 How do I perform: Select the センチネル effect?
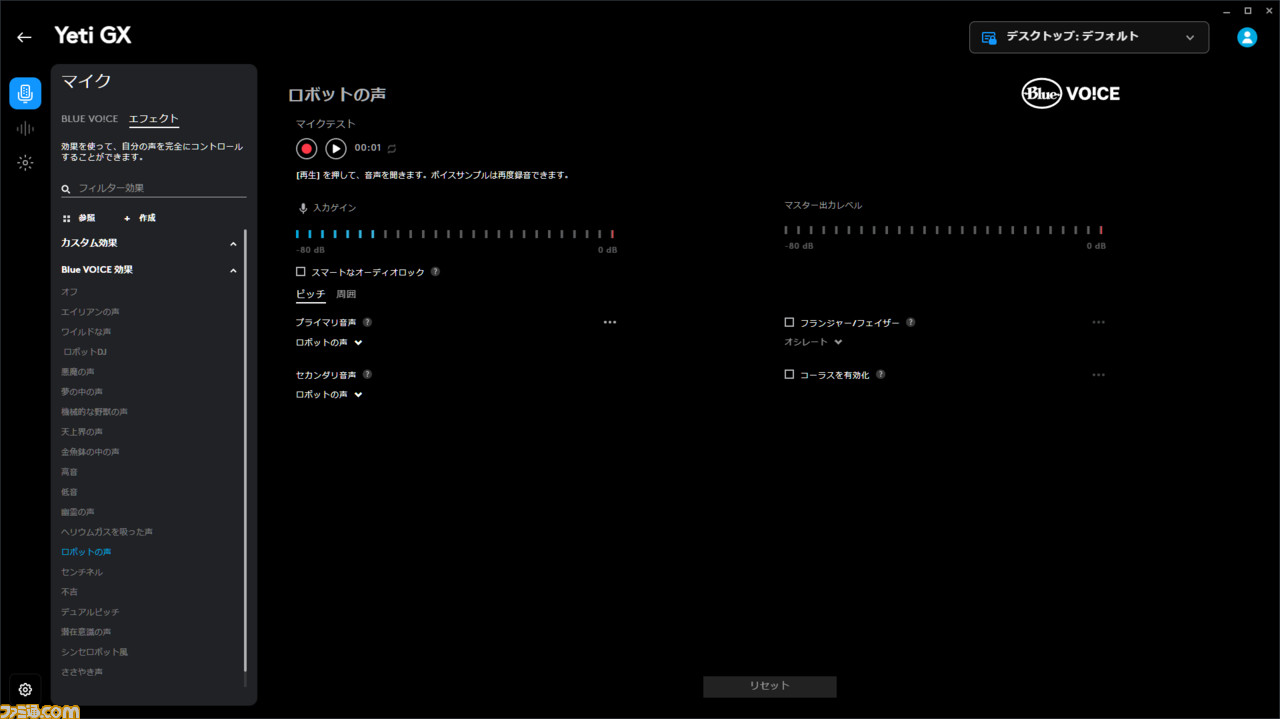tap(82, 572)
